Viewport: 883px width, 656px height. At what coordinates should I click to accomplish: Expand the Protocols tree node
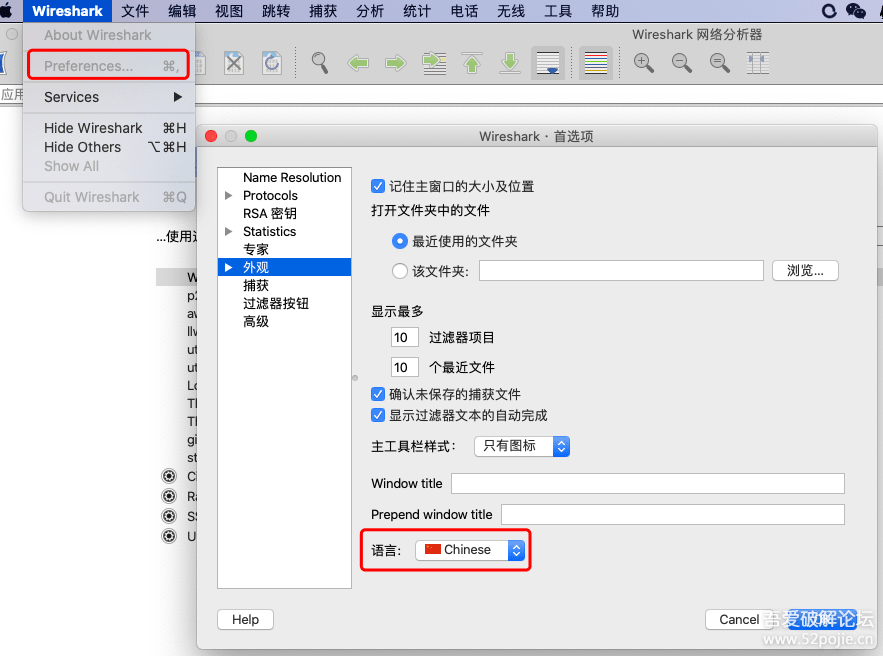[x=229, y=195]
